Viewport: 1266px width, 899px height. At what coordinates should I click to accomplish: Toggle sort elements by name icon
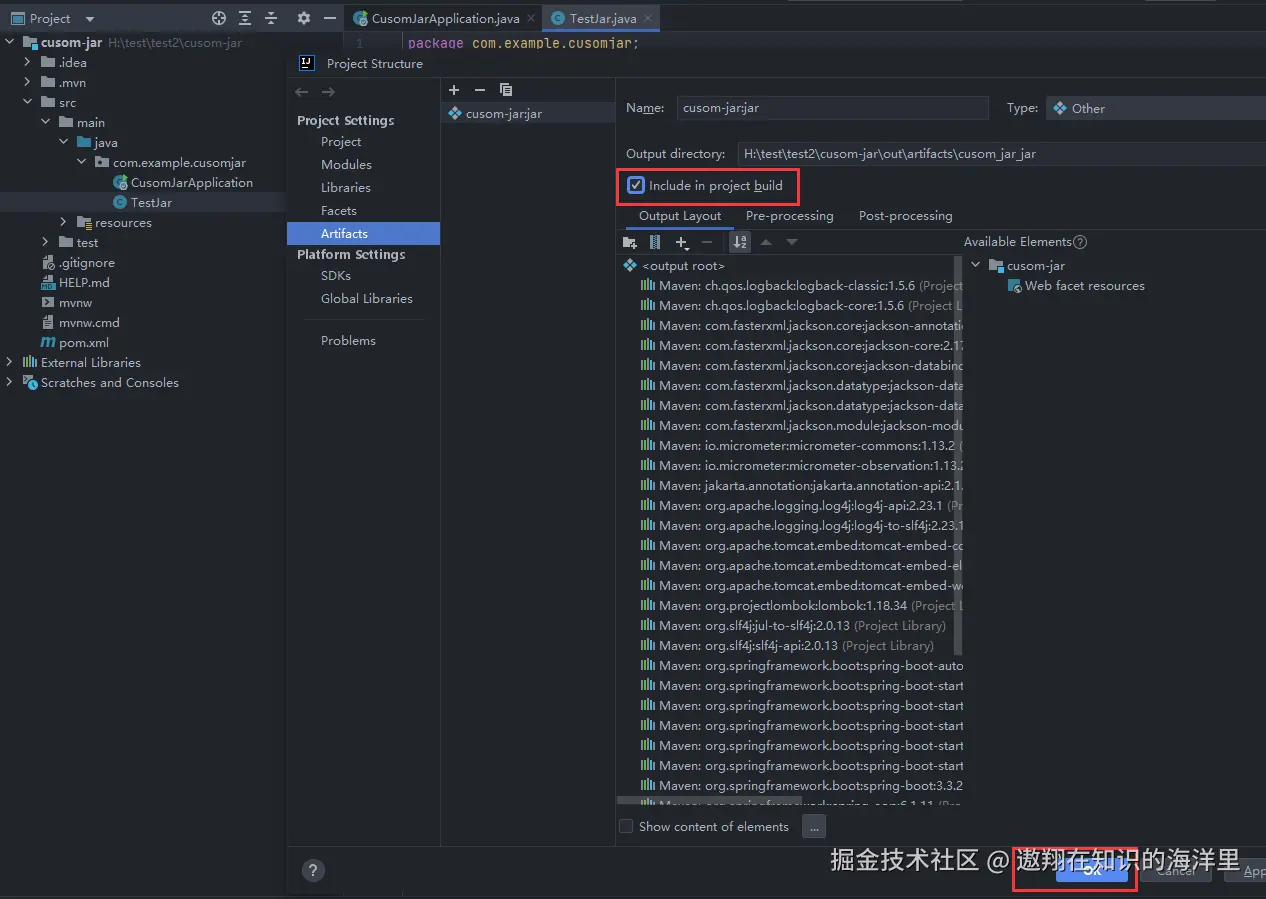pos(740,242)
